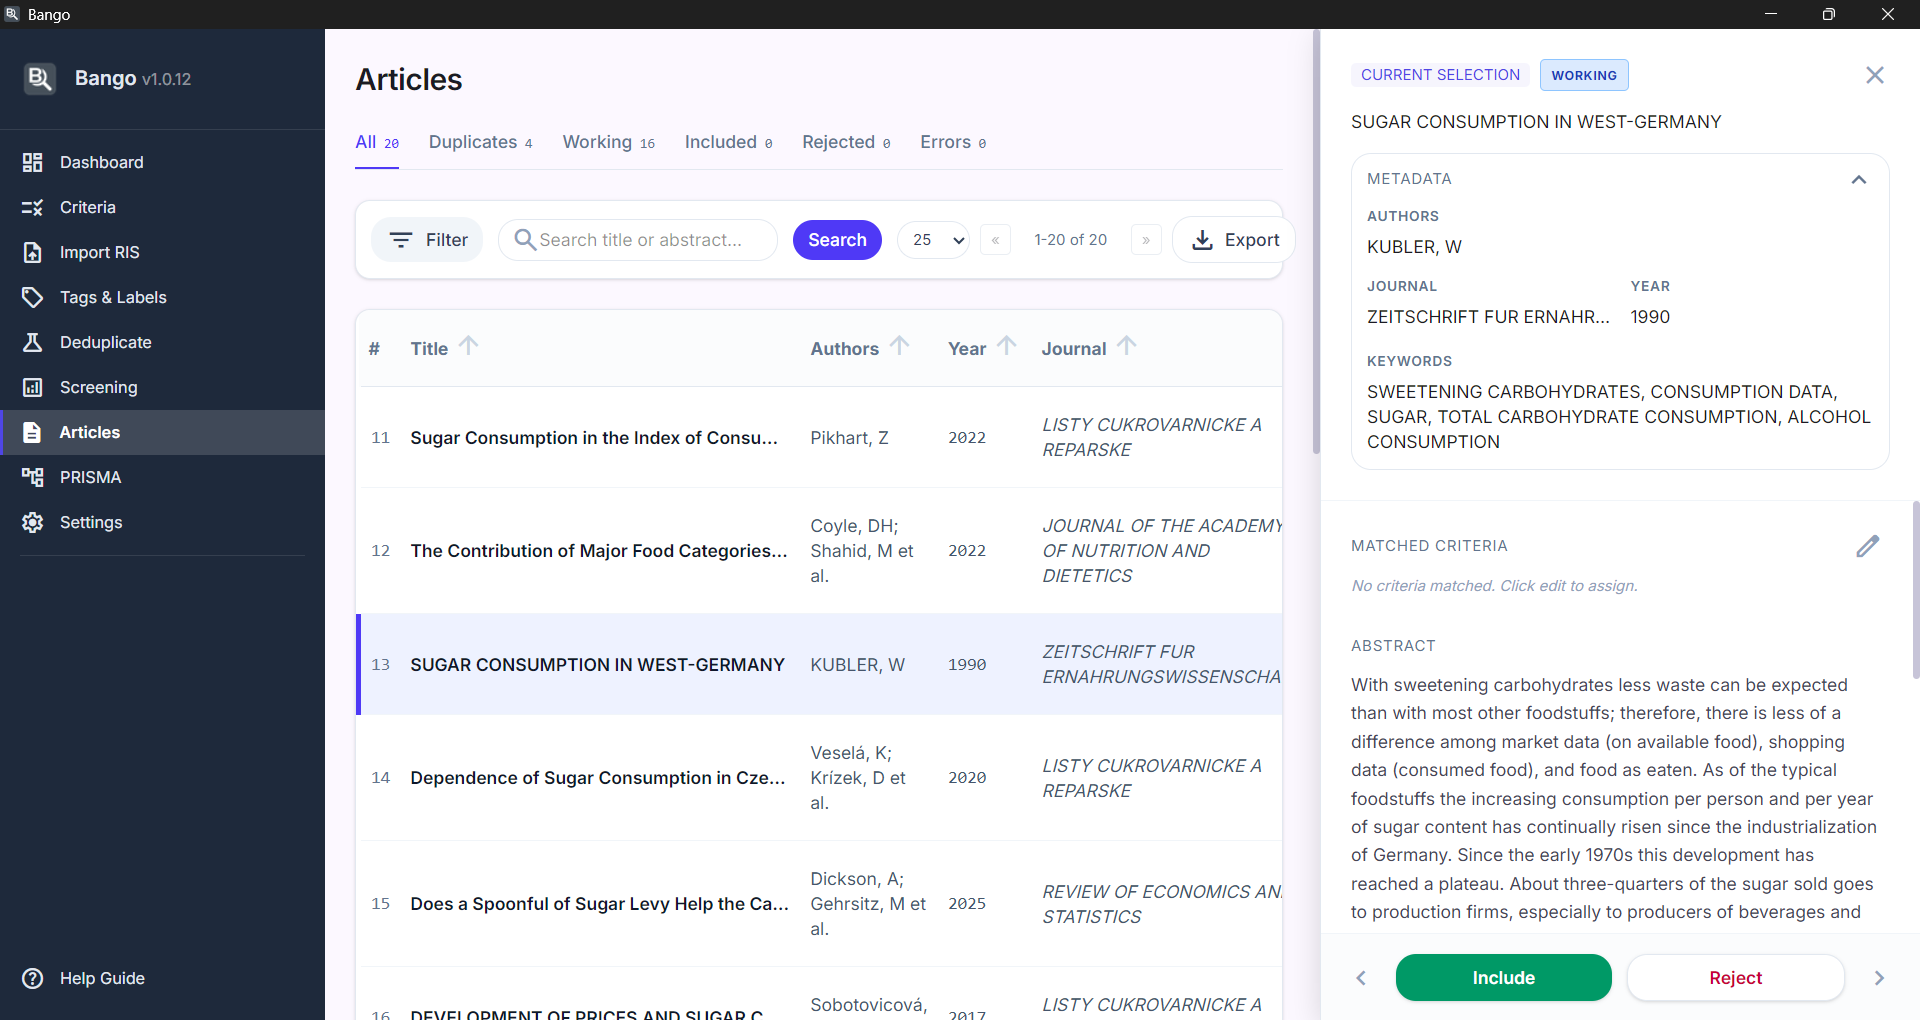Select article 15 Does a Spoonful of Sugar
The width and height of the screenshot is (1920, 1020).
(820, 904)
